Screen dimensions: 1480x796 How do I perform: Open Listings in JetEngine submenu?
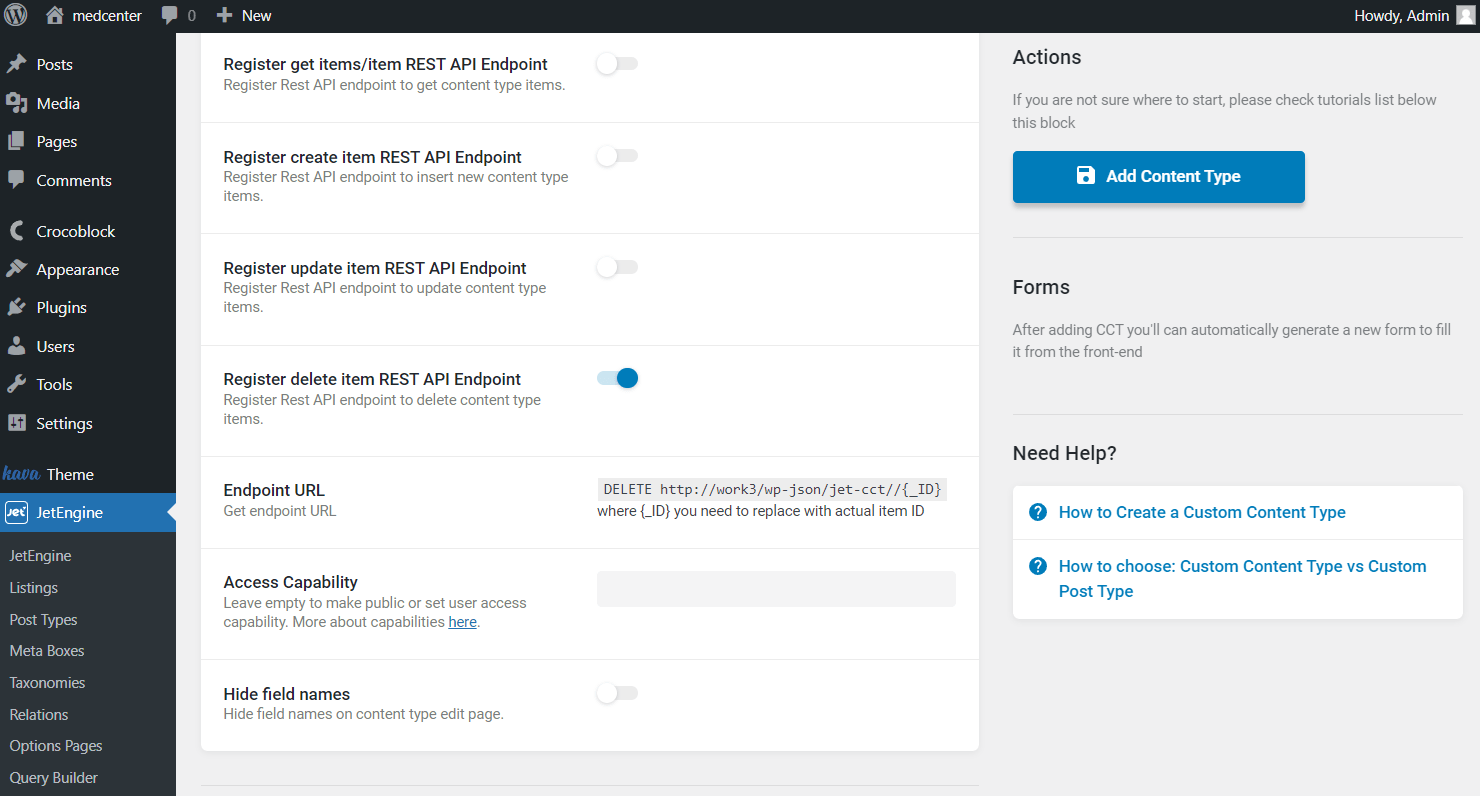click(34, 587)
